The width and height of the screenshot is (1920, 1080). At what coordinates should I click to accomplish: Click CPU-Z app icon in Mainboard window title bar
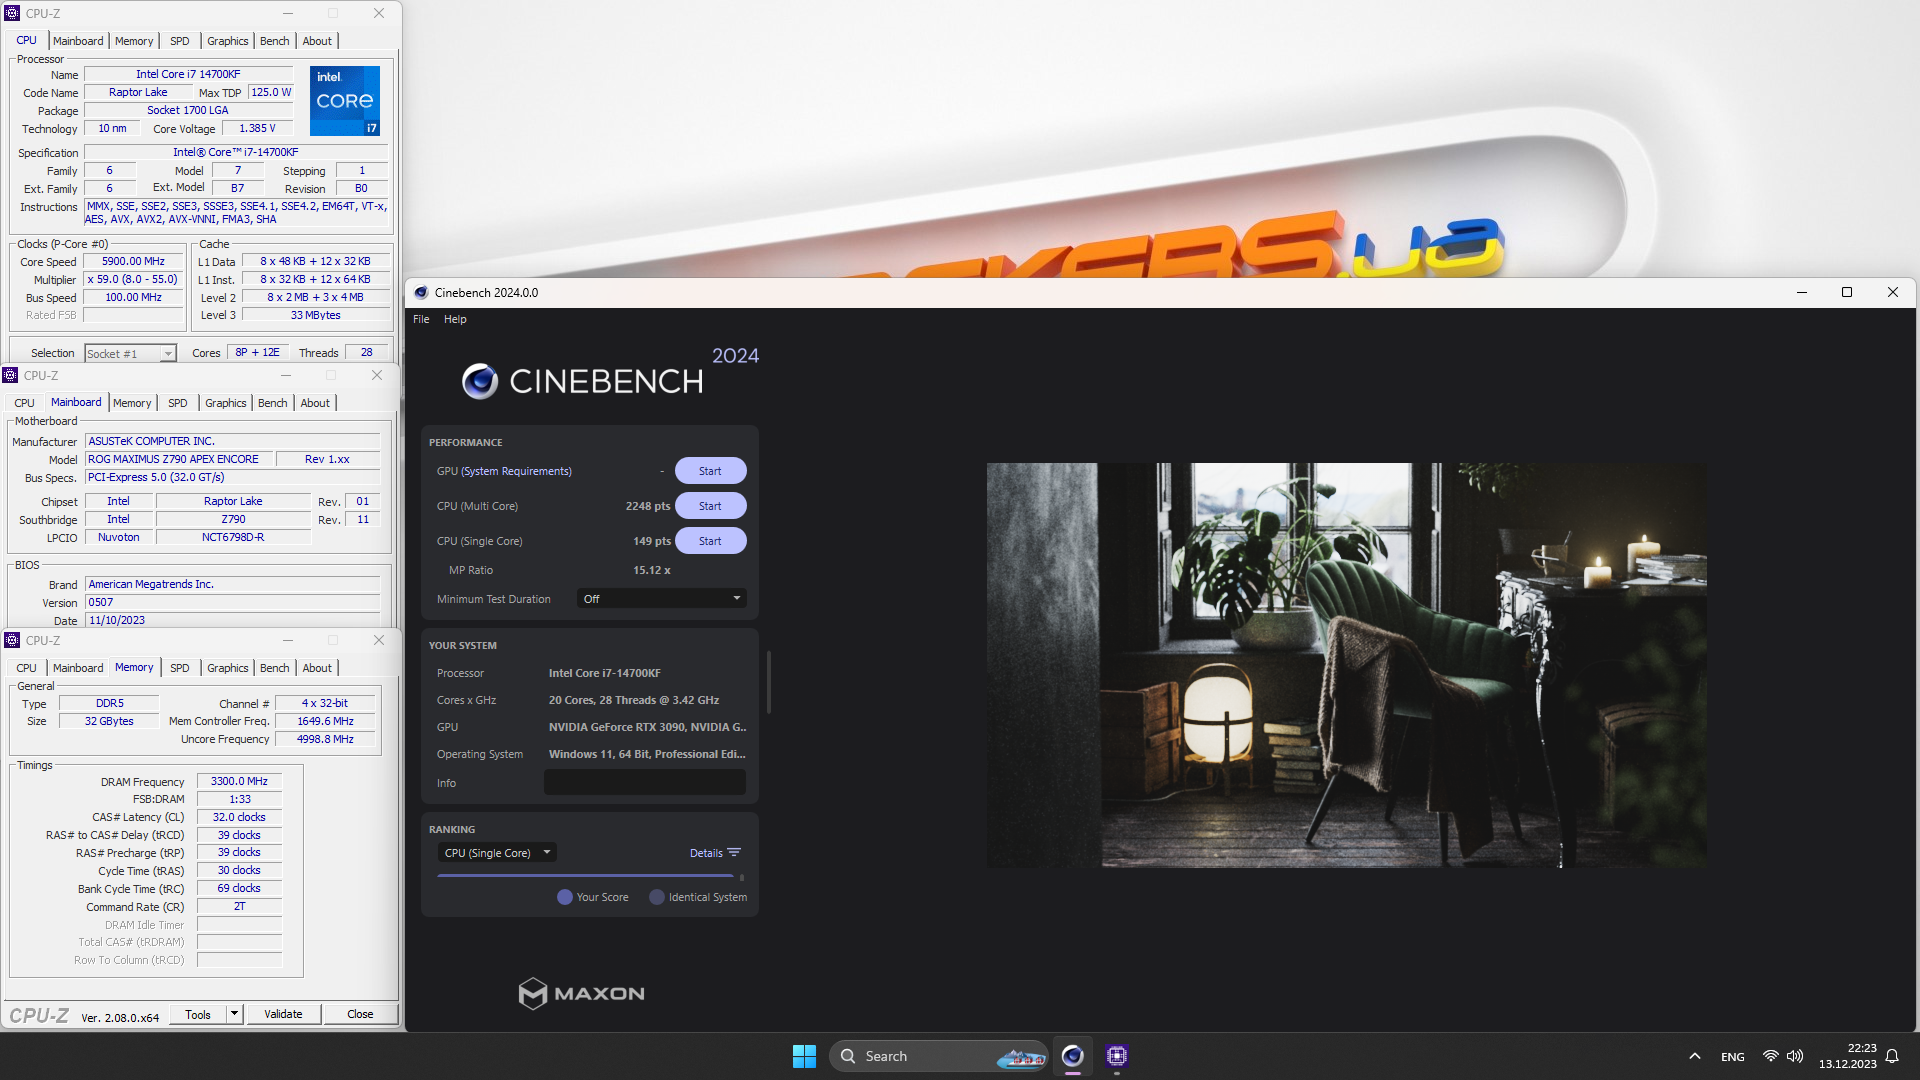click(x=10, y=375)
